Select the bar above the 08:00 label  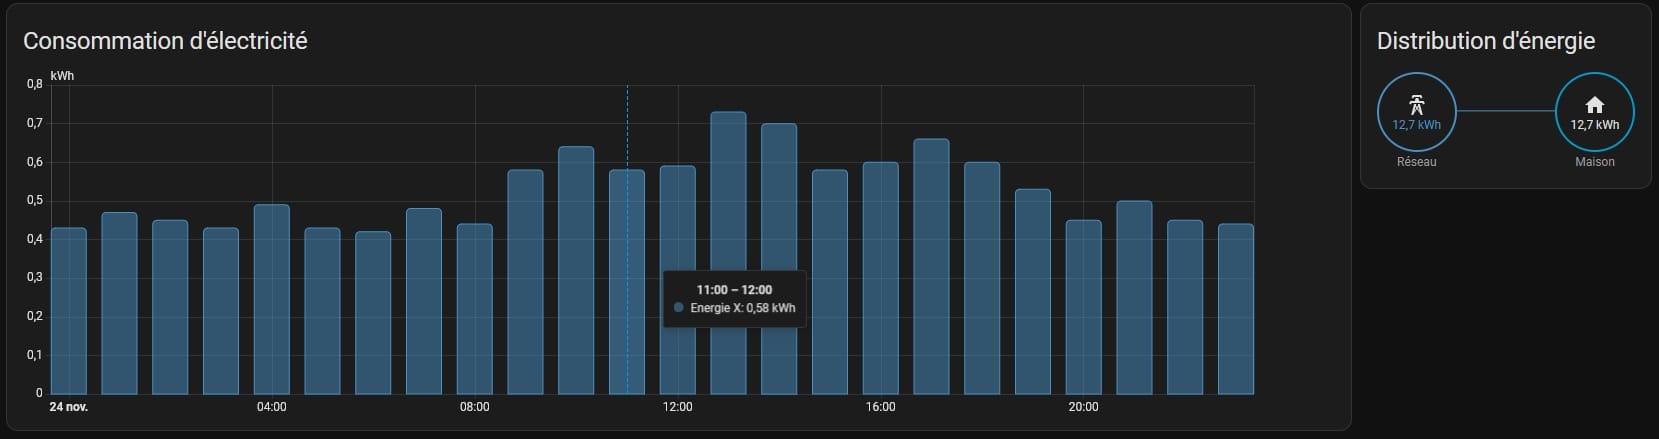point(474,308)
